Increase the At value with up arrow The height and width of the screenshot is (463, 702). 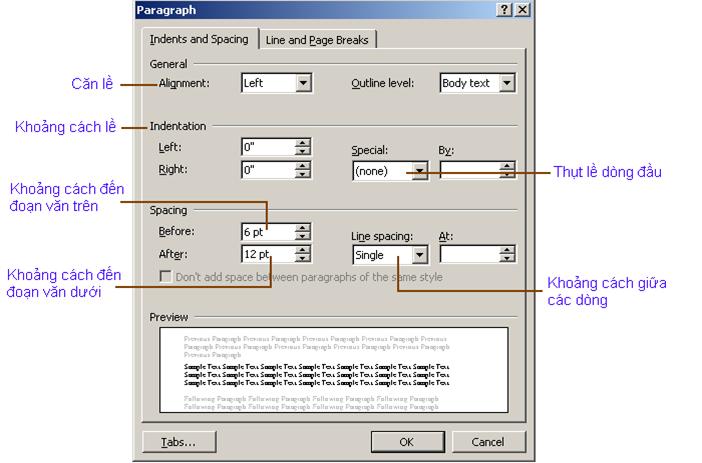pos(507,251)
